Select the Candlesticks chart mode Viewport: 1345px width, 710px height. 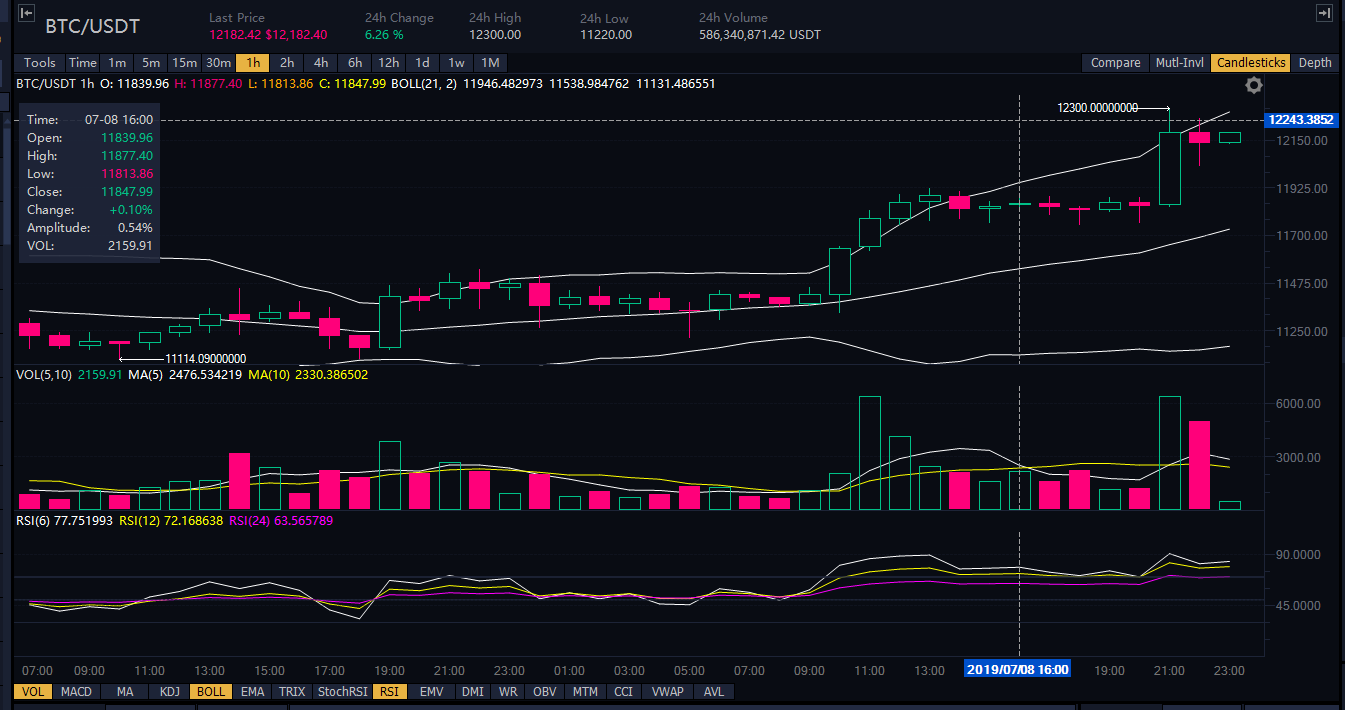click(x=1250, y=63)
